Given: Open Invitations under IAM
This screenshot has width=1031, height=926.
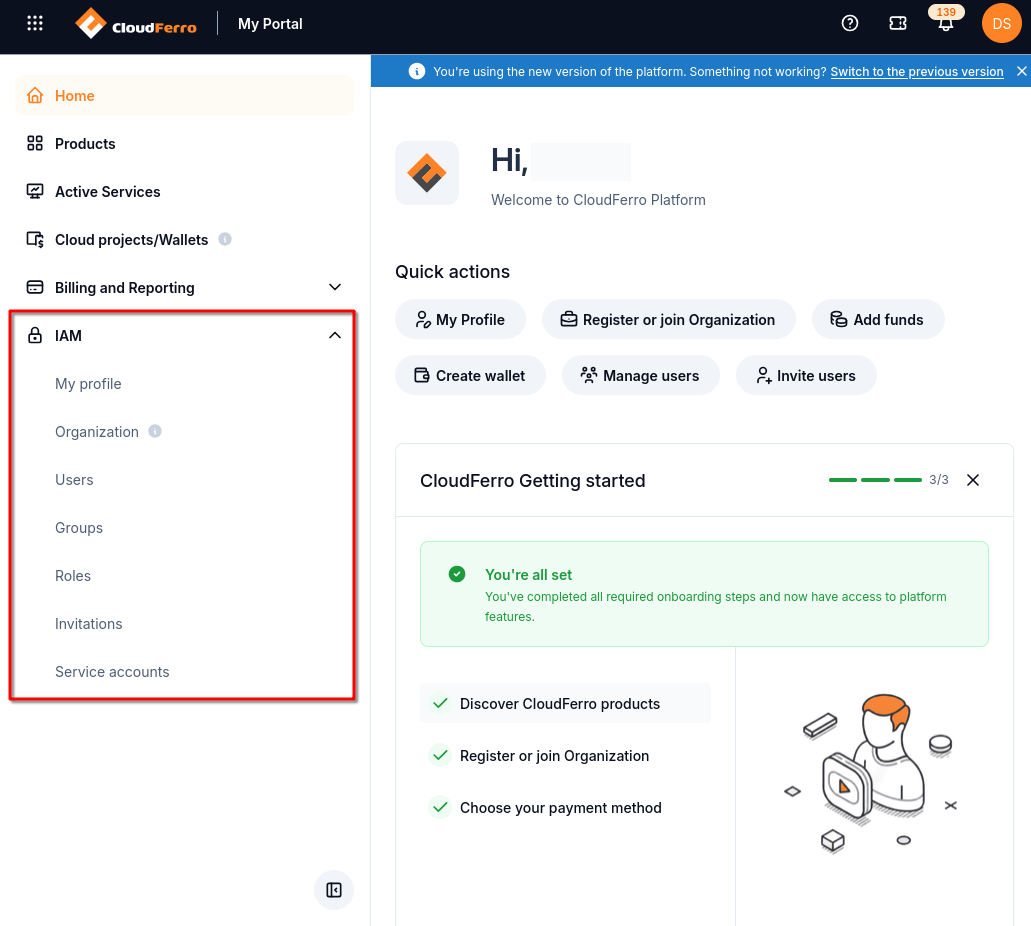Looking at the screenshot, I should (x=89, y=623).
